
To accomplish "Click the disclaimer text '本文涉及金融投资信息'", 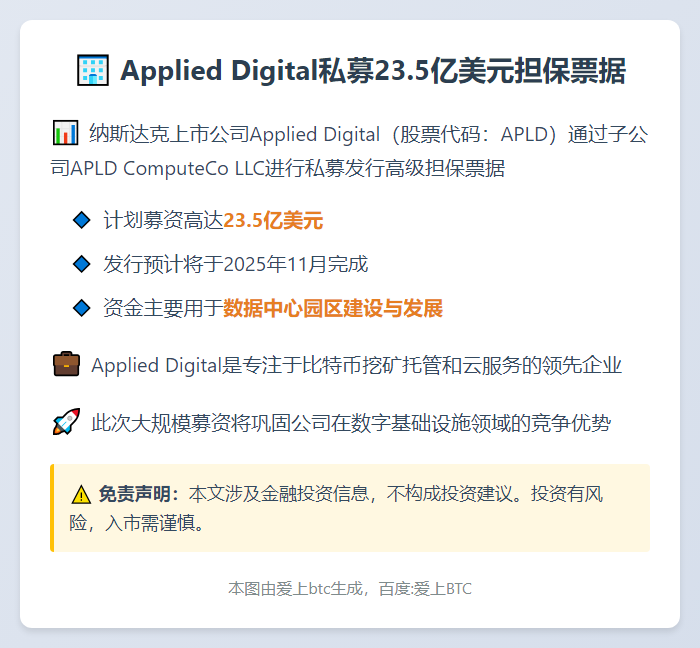I will click(x=278, y=494).
